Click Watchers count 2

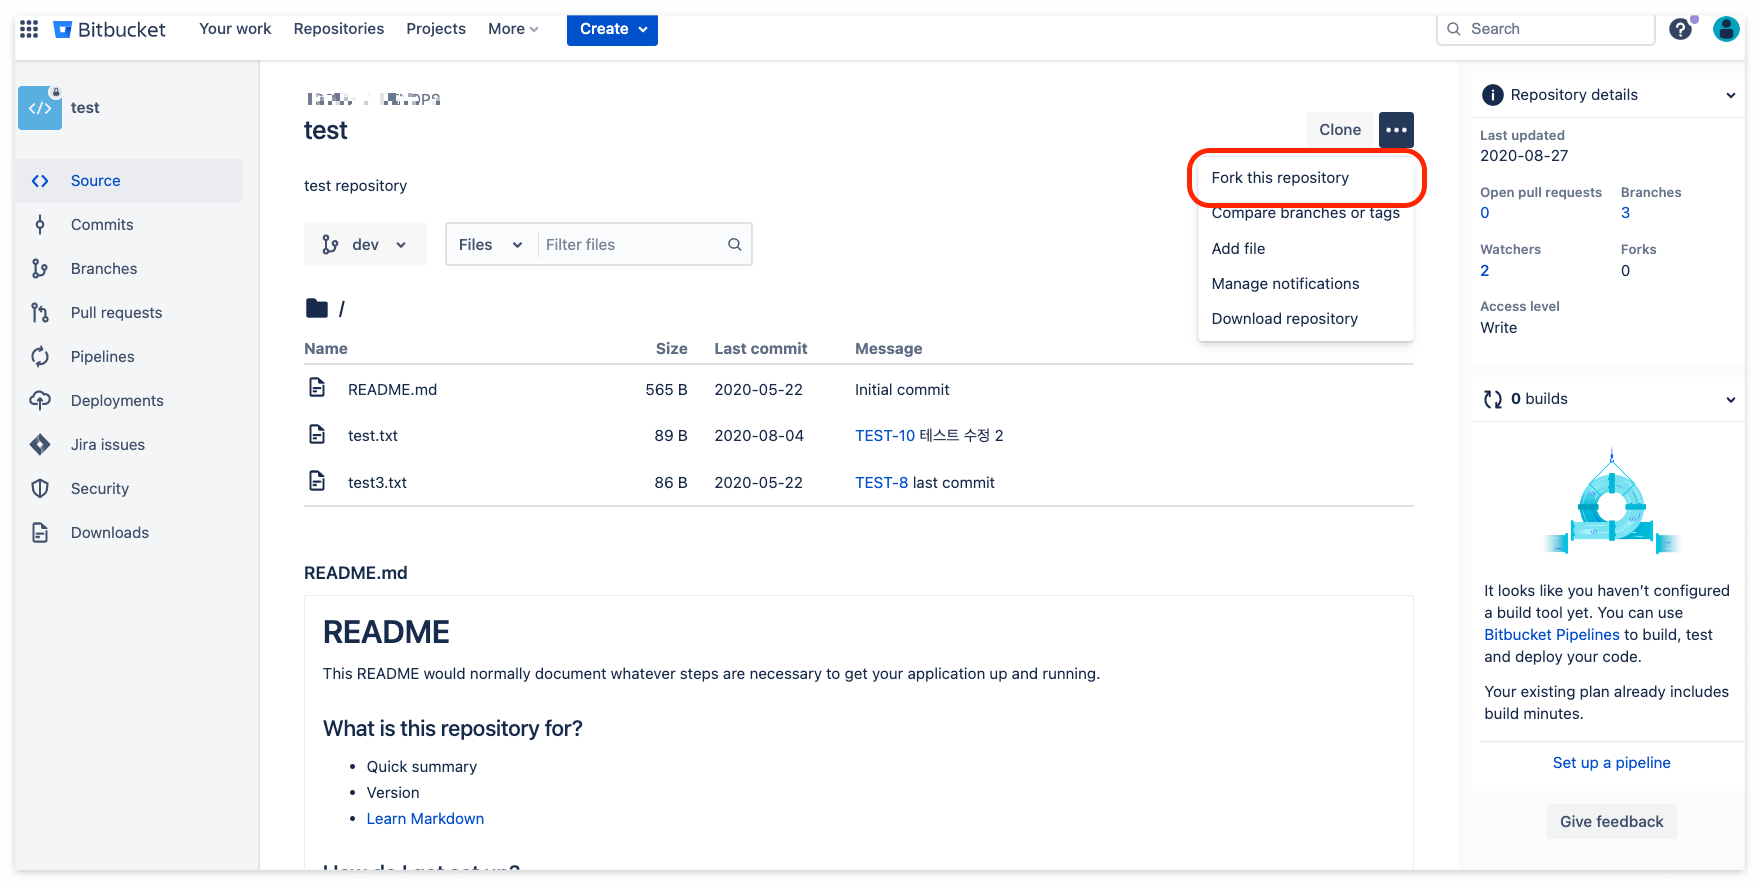(1485, 271)
